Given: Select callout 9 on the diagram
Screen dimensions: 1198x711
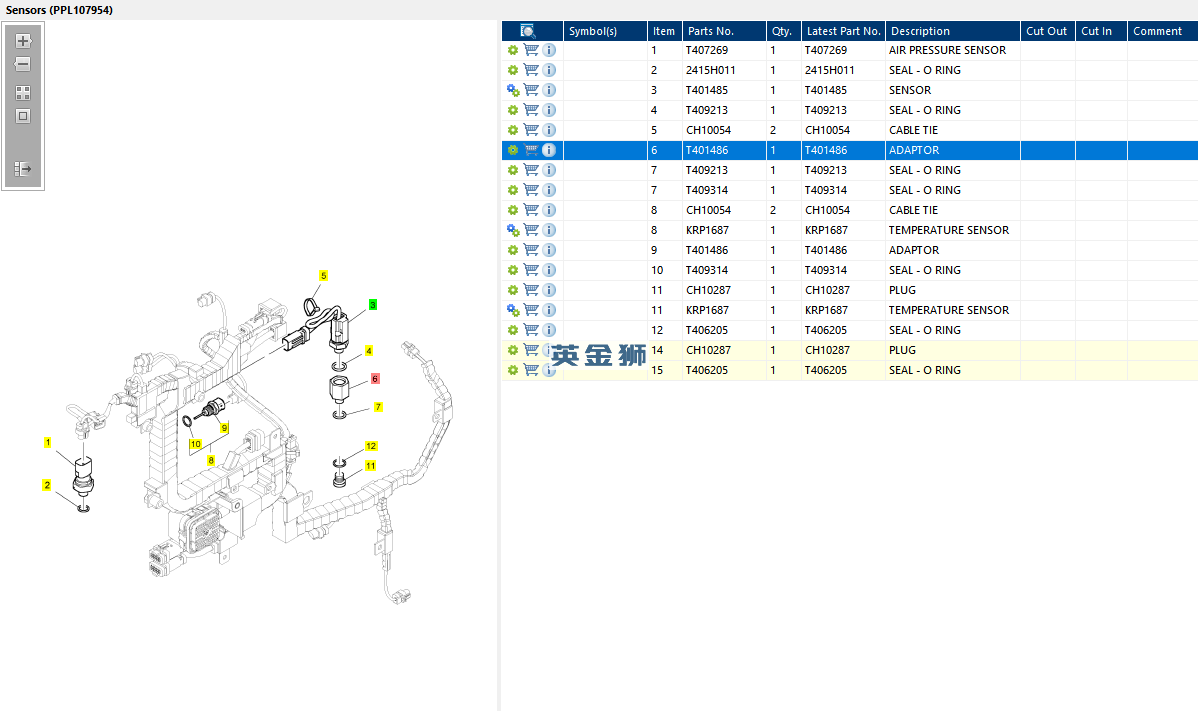Looking at the screenshot, I should (x=225, y=428).
